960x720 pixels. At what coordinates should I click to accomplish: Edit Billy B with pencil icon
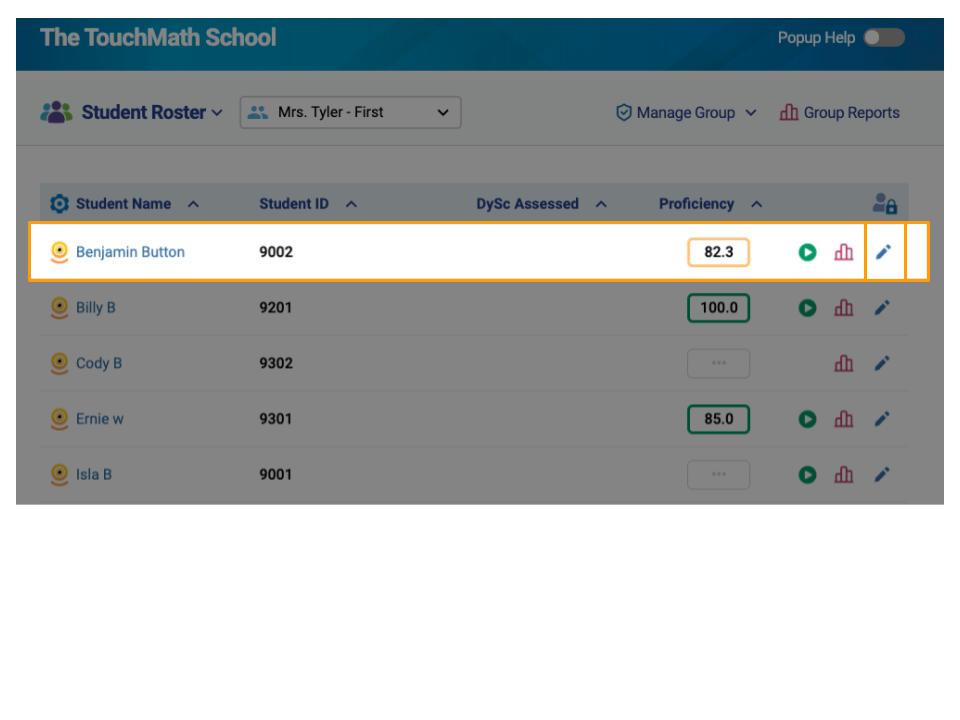882,307
